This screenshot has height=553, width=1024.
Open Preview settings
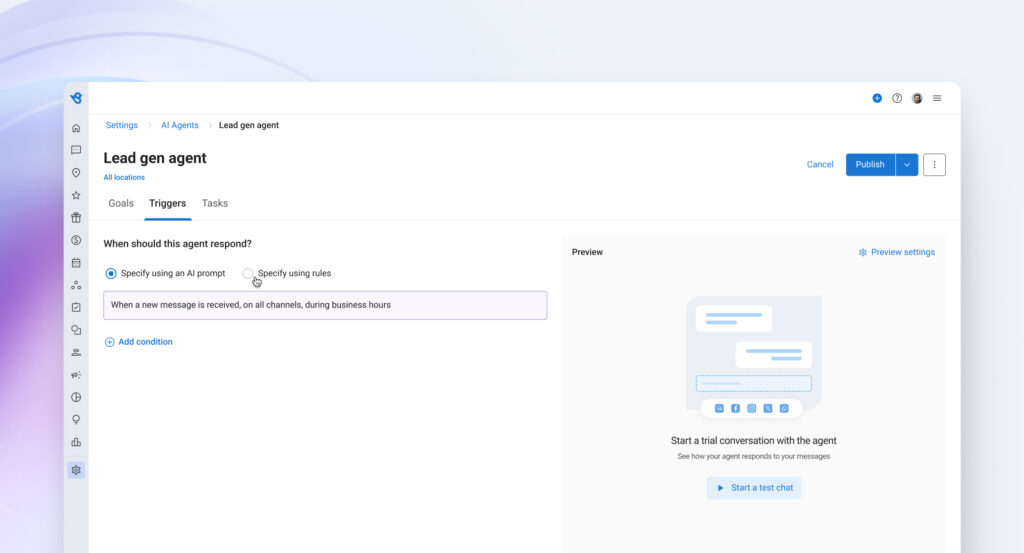[x=903, y=252]
